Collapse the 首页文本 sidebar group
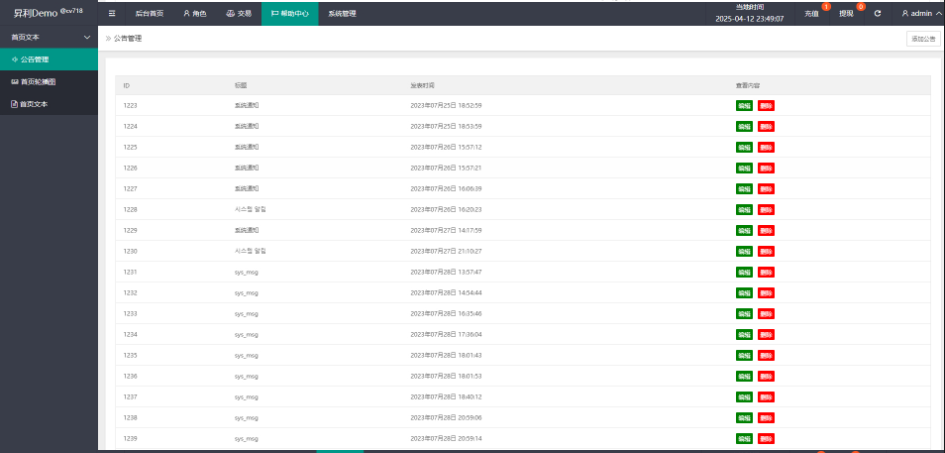Screen dimensions: 945x453 click(49, 37)
